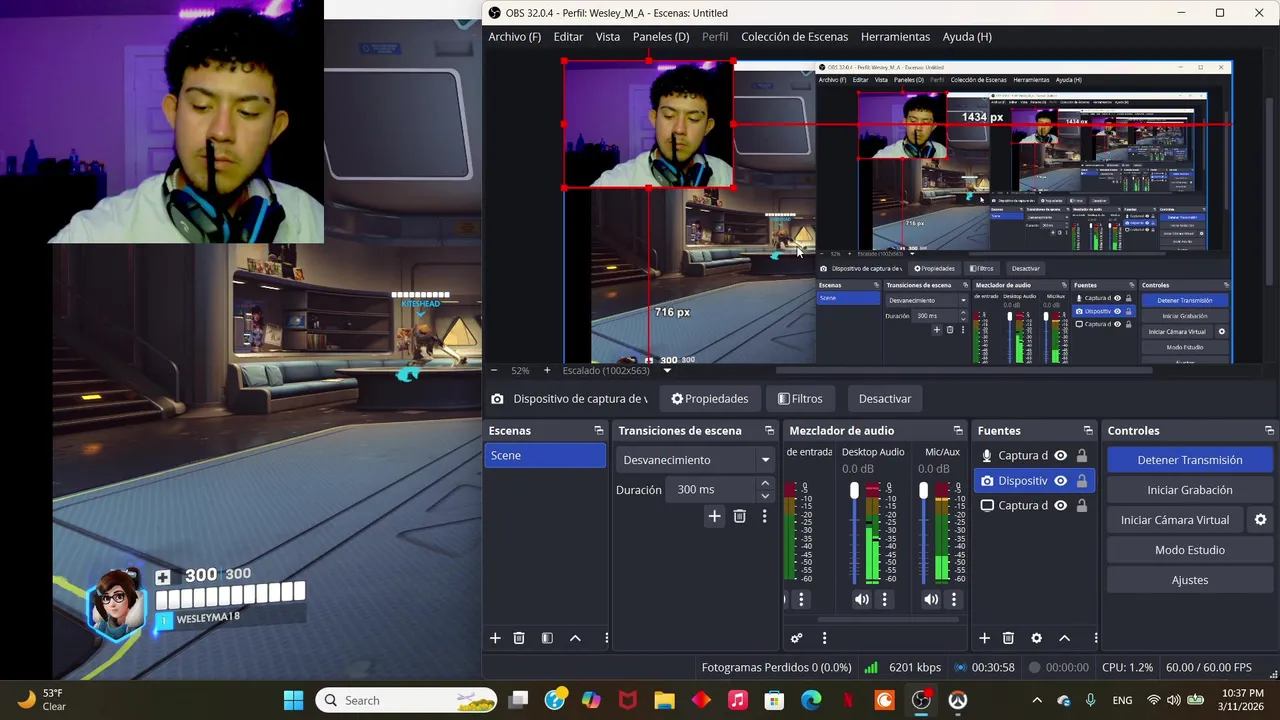Image resolution: width=1280 pixels, height=720 pixels.
Task: Move scene up in Escenas panel
Action: click(x=575, y=638)
